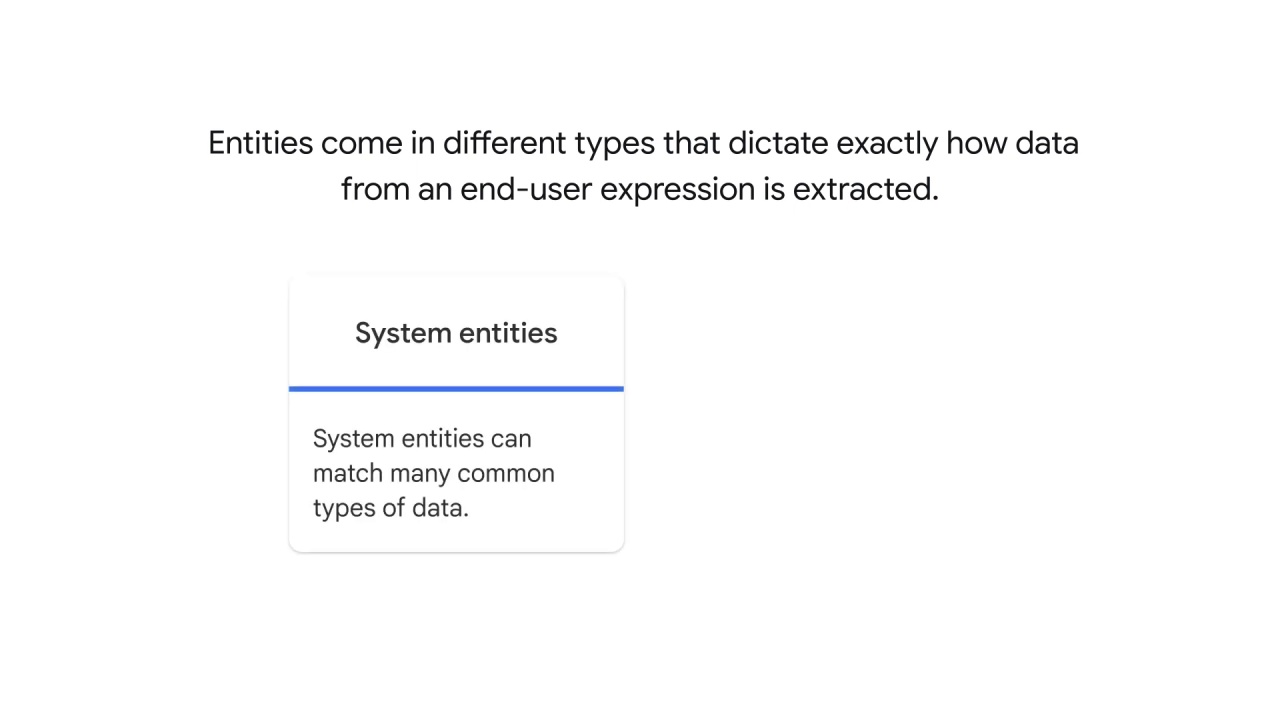Select the "System entities can" description line

[422, 438]
